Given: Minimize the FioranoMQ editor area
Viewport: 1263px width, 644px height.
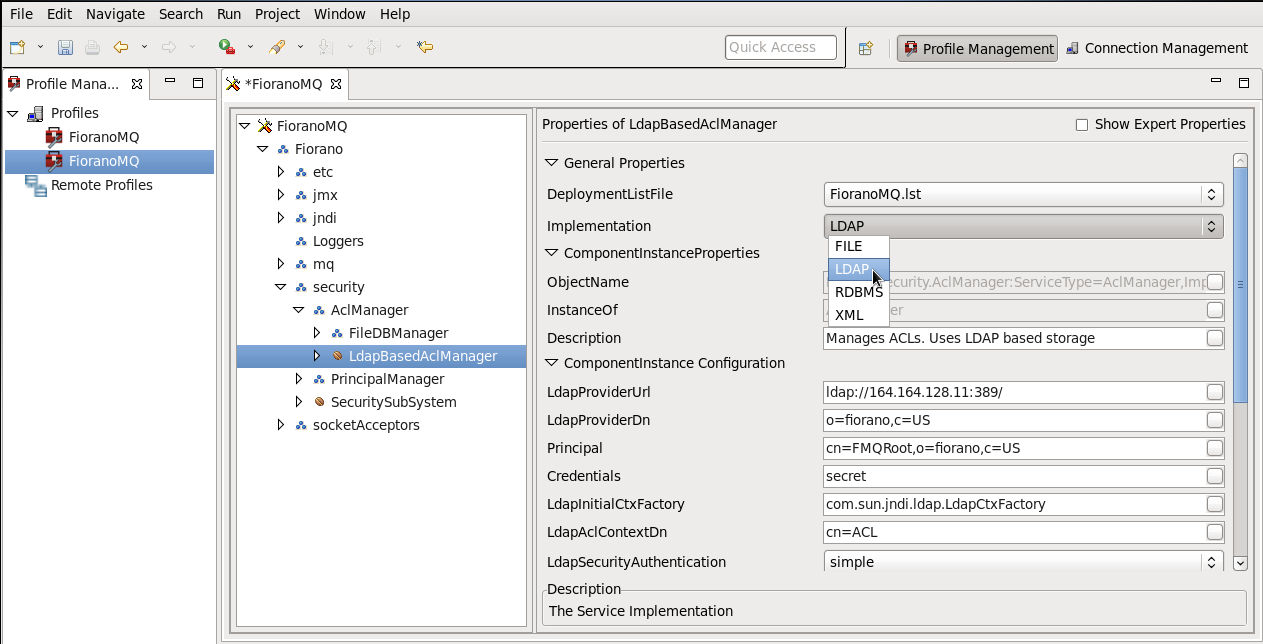Looking at the screenshot, I should coord(1216,81).
